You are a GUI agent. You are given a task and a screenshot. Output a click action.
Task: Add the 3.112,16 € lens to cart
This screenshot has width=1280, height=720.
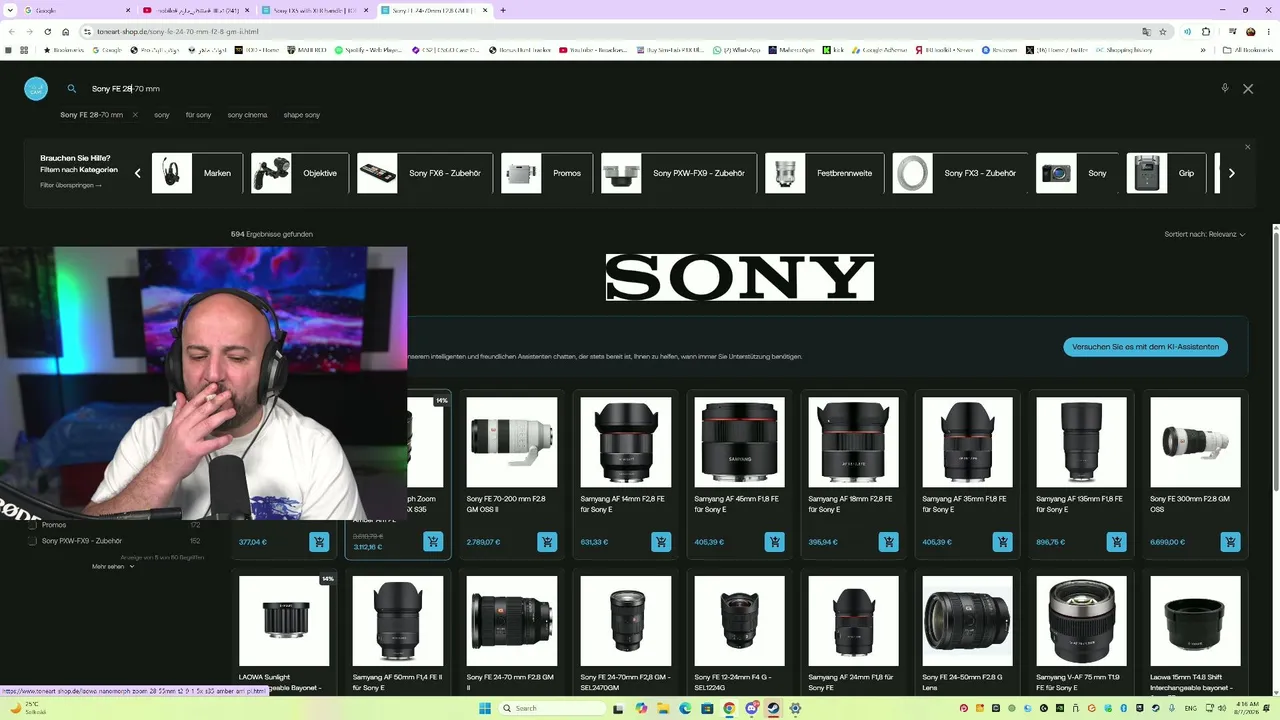[x=433, y=542]
